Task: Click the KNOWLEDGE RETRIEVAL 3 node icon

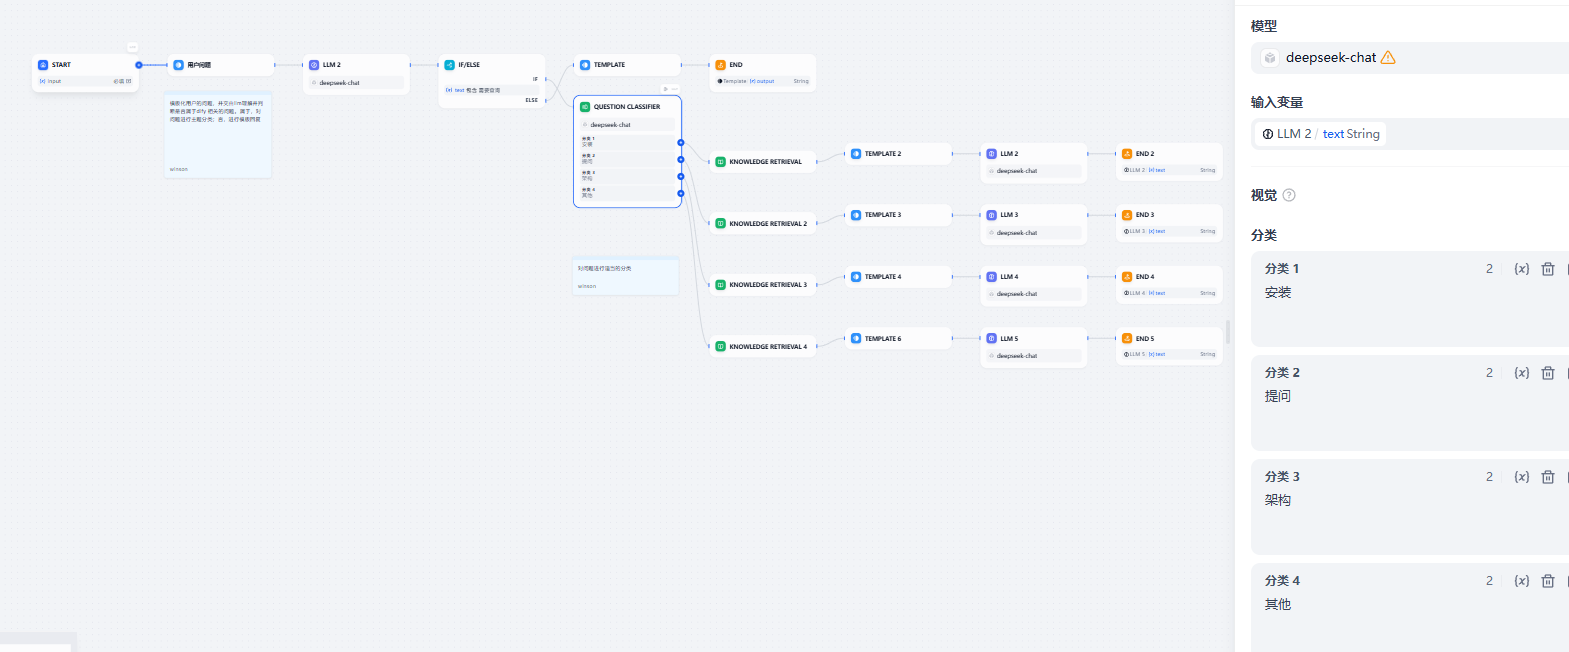Action: (721, 285)
